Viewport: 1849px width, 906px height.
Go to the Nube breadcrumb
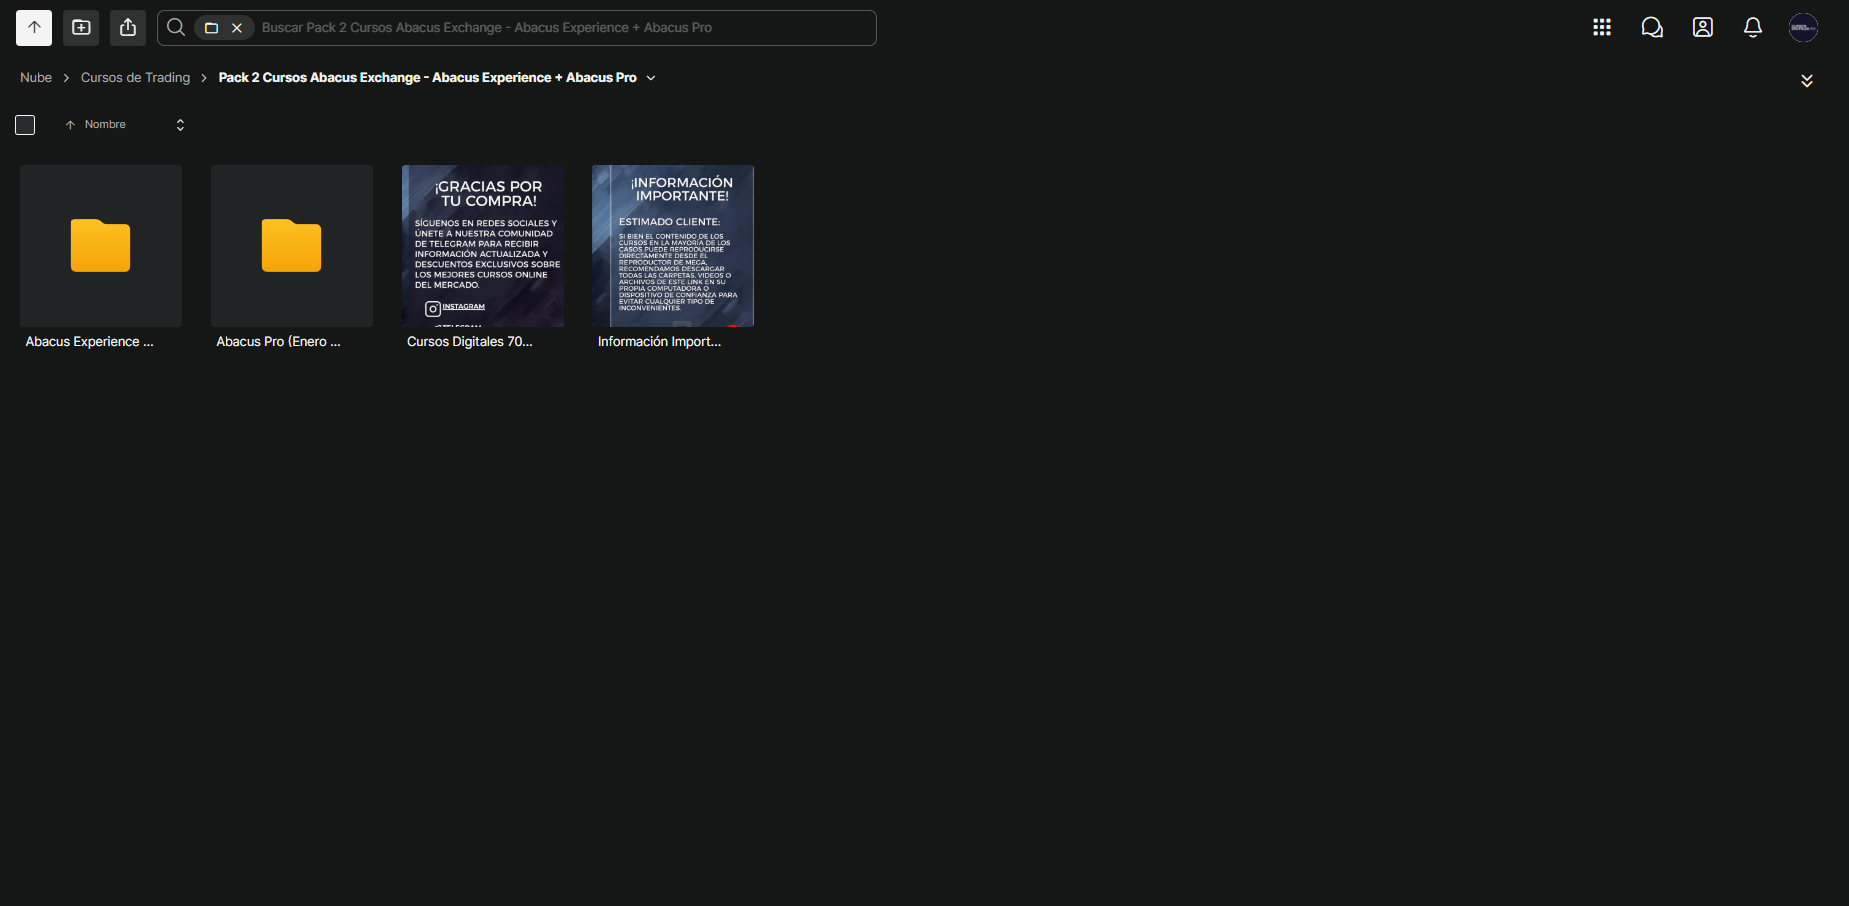click(36, 78)
